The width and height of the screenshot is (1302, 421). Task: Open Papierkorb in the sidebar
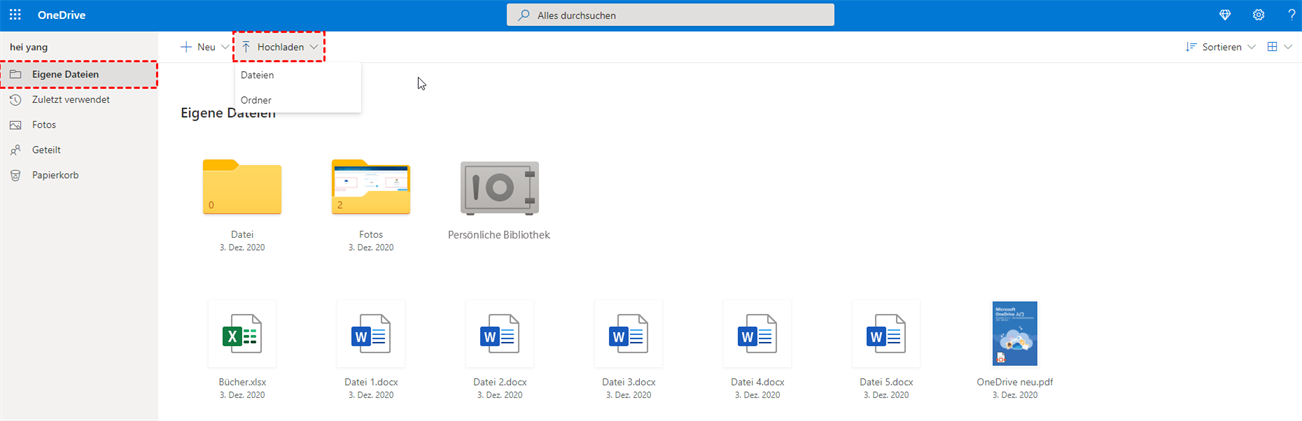[x=55, y=175]
